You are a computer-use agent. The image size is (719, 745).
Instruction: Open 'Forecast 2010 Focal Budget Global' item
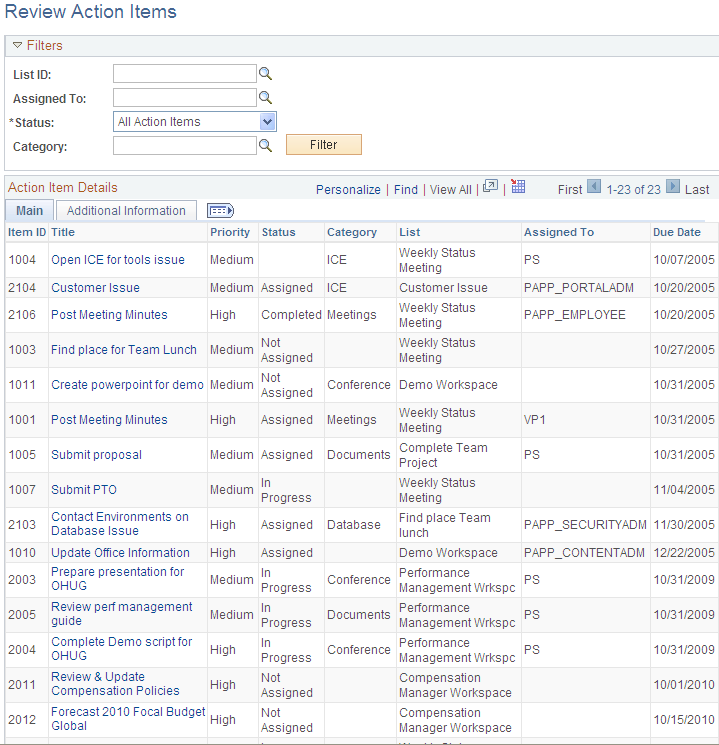(x=128, y=719)
